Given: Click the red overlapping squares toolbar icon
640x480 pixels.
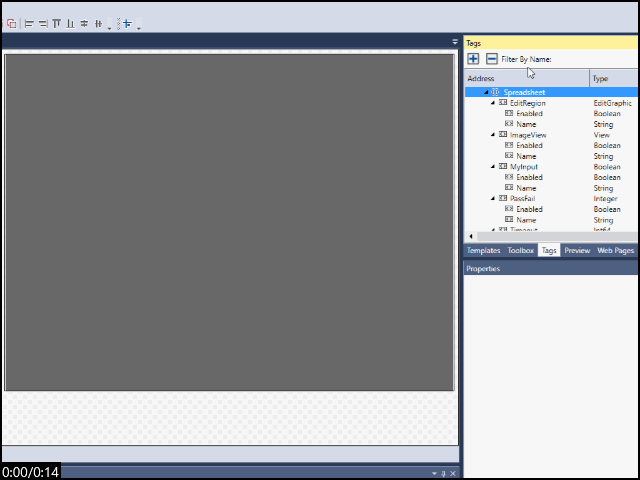Looking at the screenshot, I should (11, 23).
